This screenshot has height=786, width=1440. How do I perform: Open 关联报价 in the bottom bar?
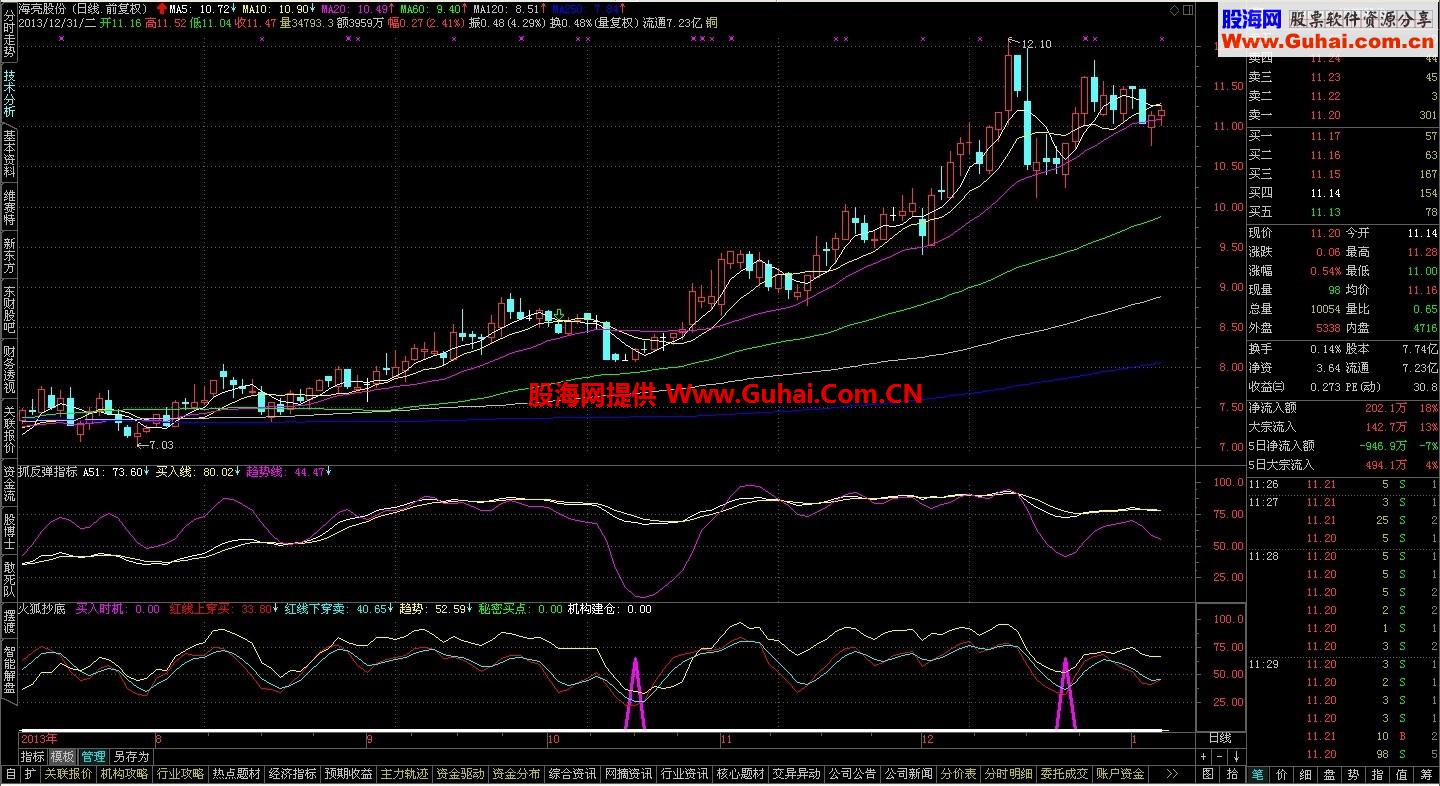68,774
